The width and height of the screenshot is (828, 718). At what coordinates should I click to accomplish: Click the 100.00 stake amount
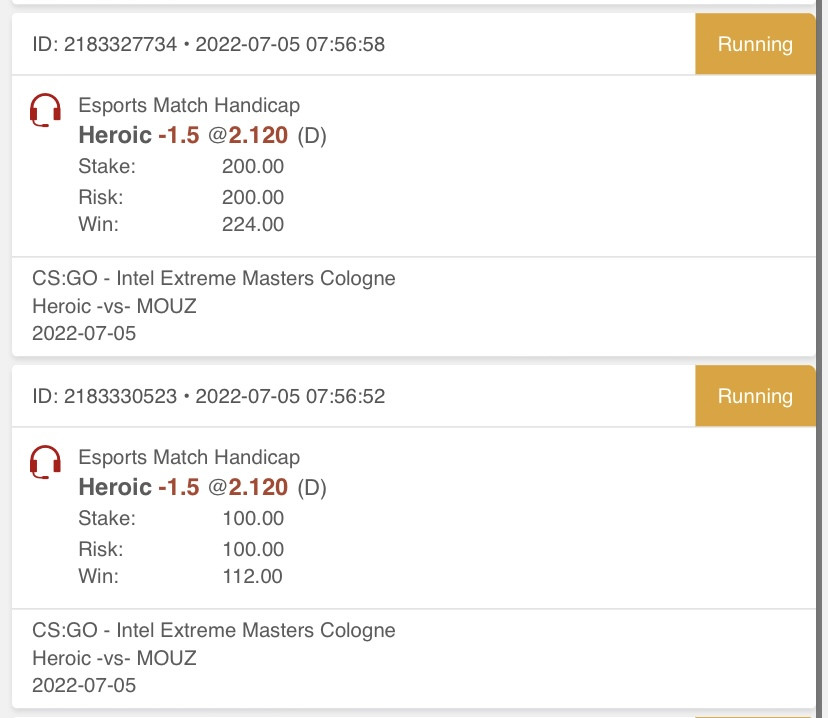[253, 518]
